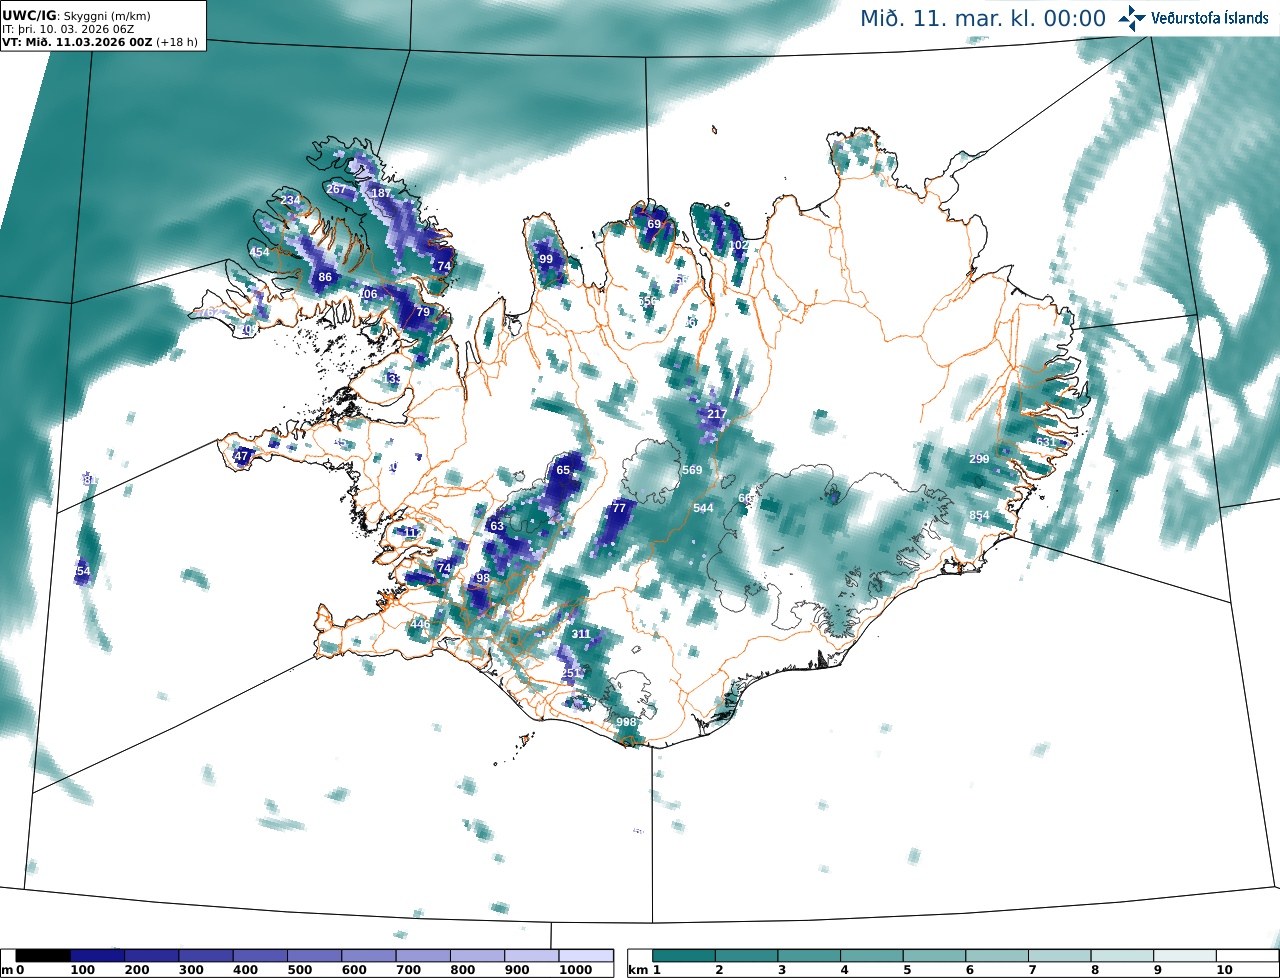The width and height of the screenshot is (1280, 978).
Task: Click the km scale tick label 5
Action: (908, 971)
